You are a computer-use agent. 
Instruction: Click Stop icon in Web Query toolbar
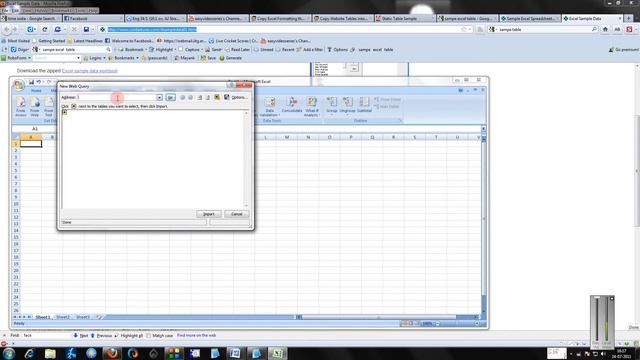(x=200, y=98)
